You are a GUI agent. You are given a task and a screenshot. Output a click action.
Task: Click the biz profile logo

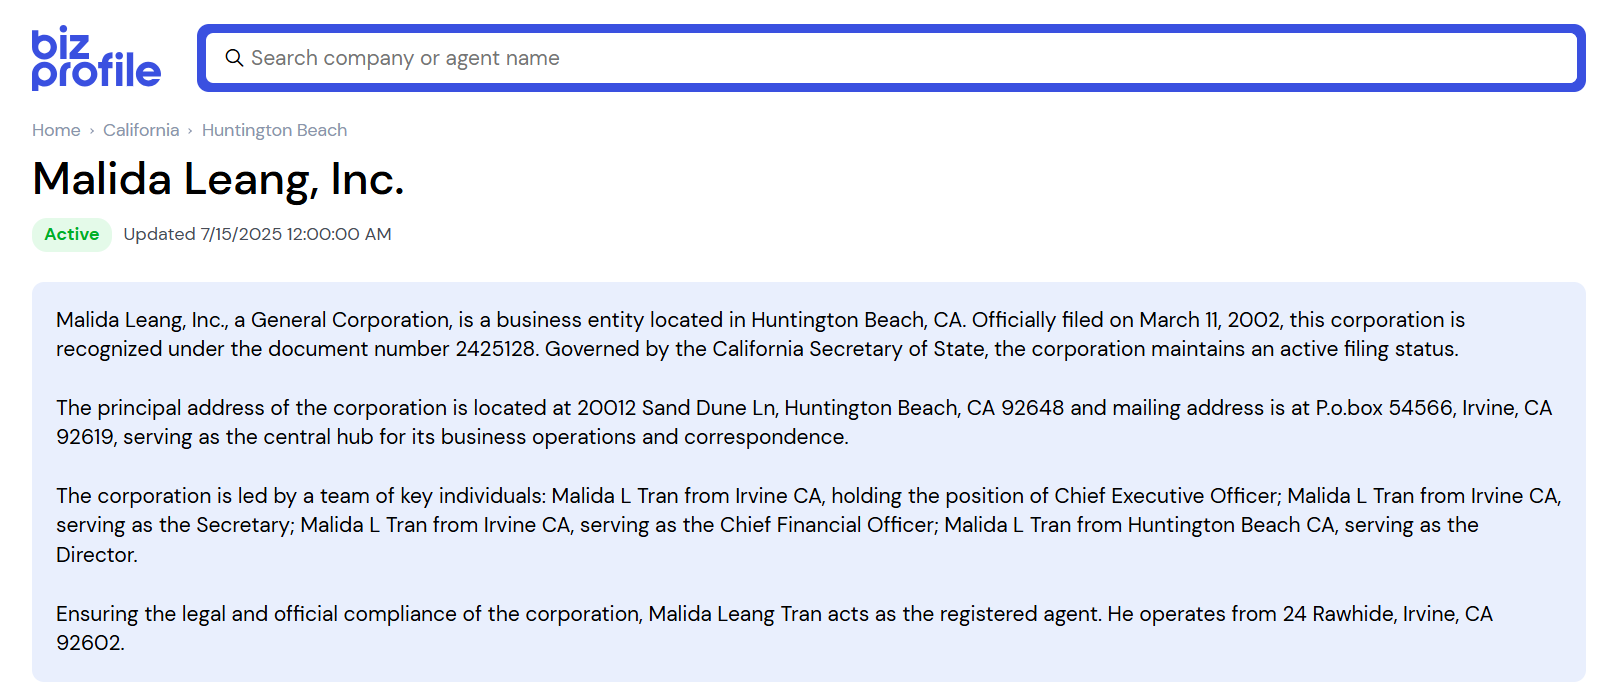point(96,58)
